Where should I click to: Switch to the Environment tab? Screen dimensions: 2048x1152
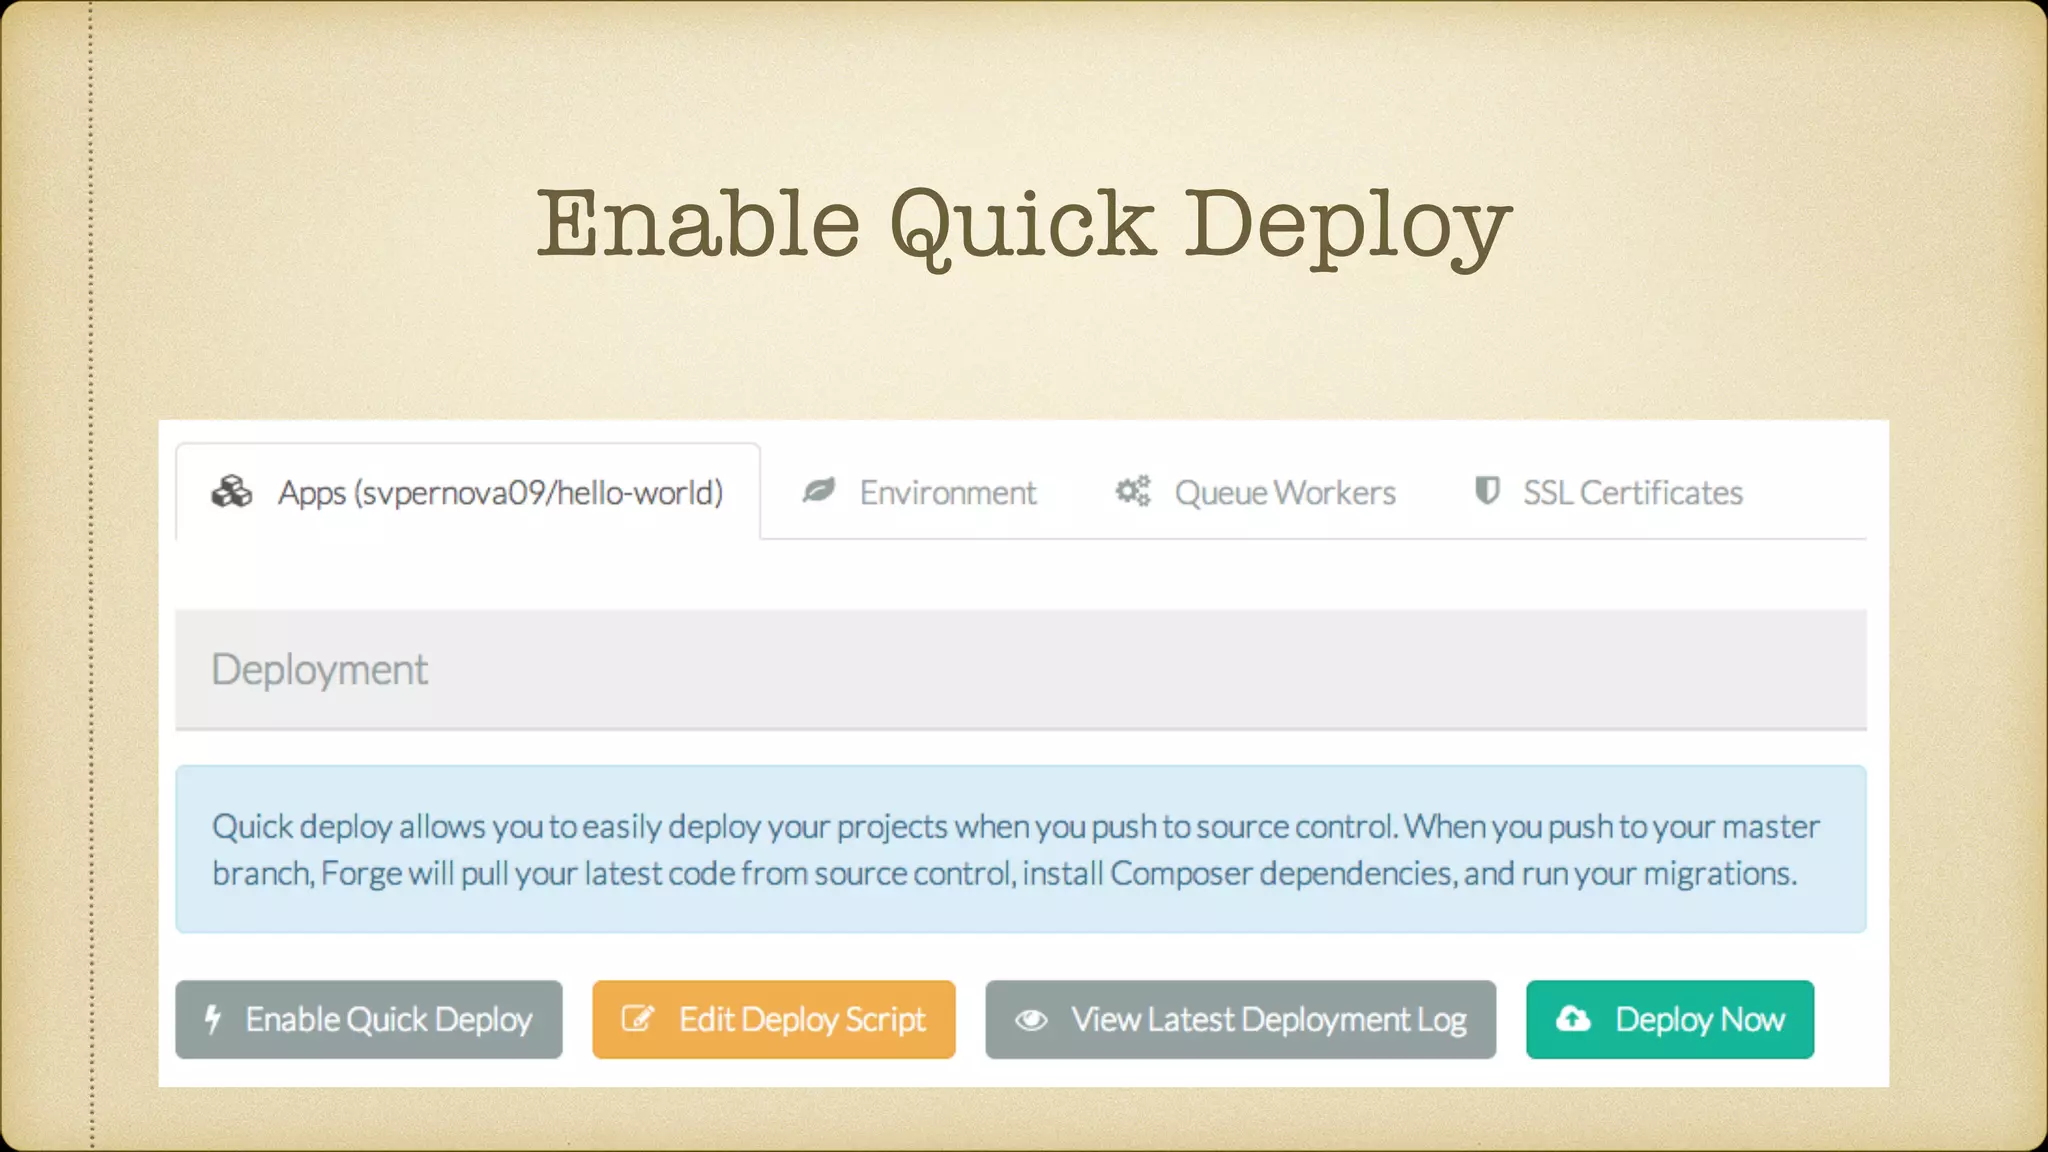coord(919,492)
